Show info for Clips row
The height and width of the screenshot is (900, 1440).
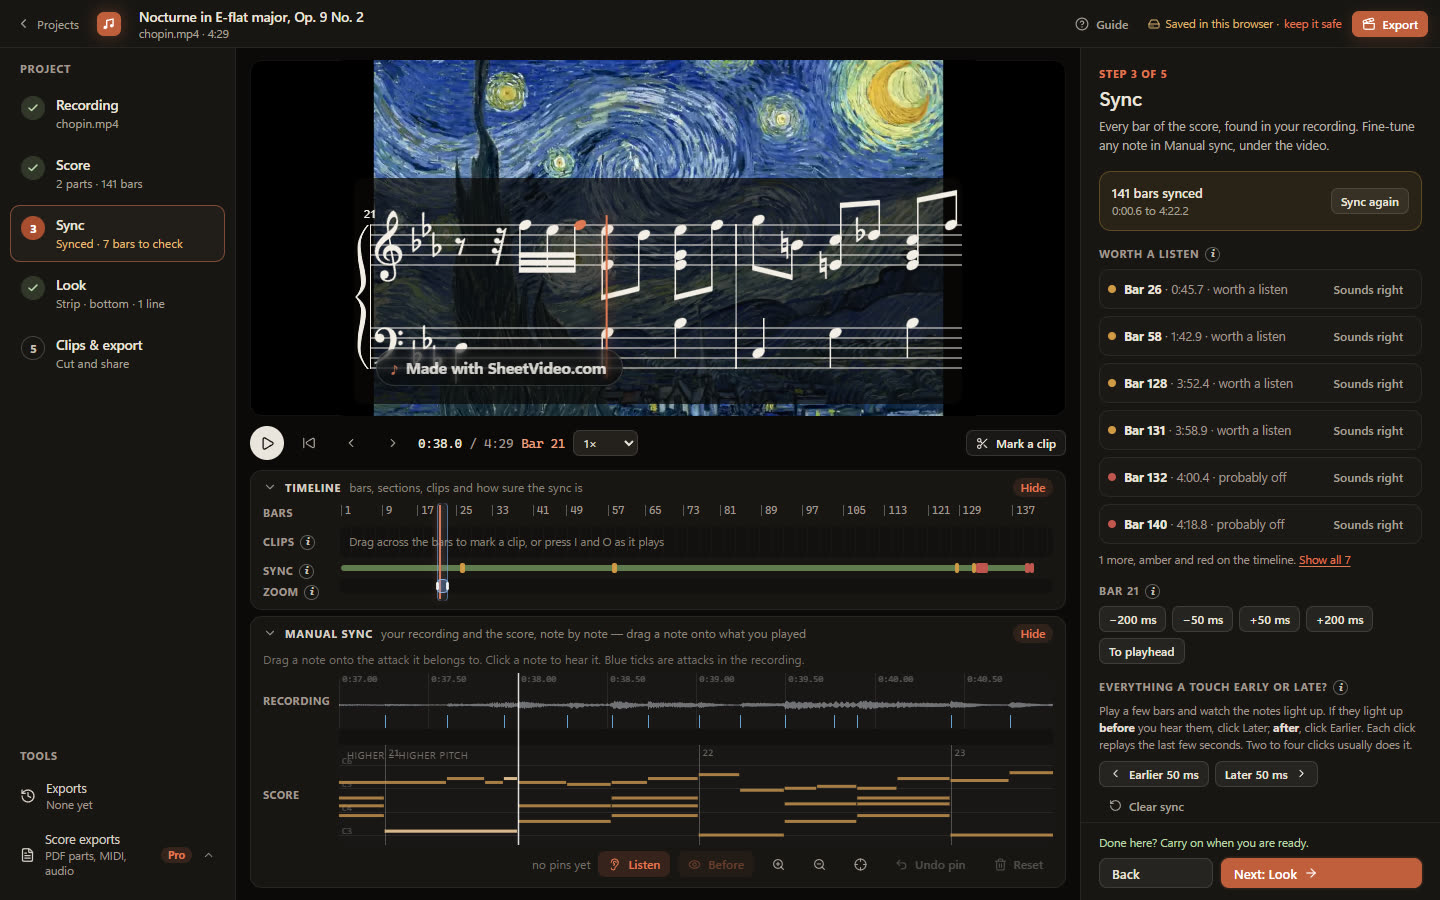(308, 542)
